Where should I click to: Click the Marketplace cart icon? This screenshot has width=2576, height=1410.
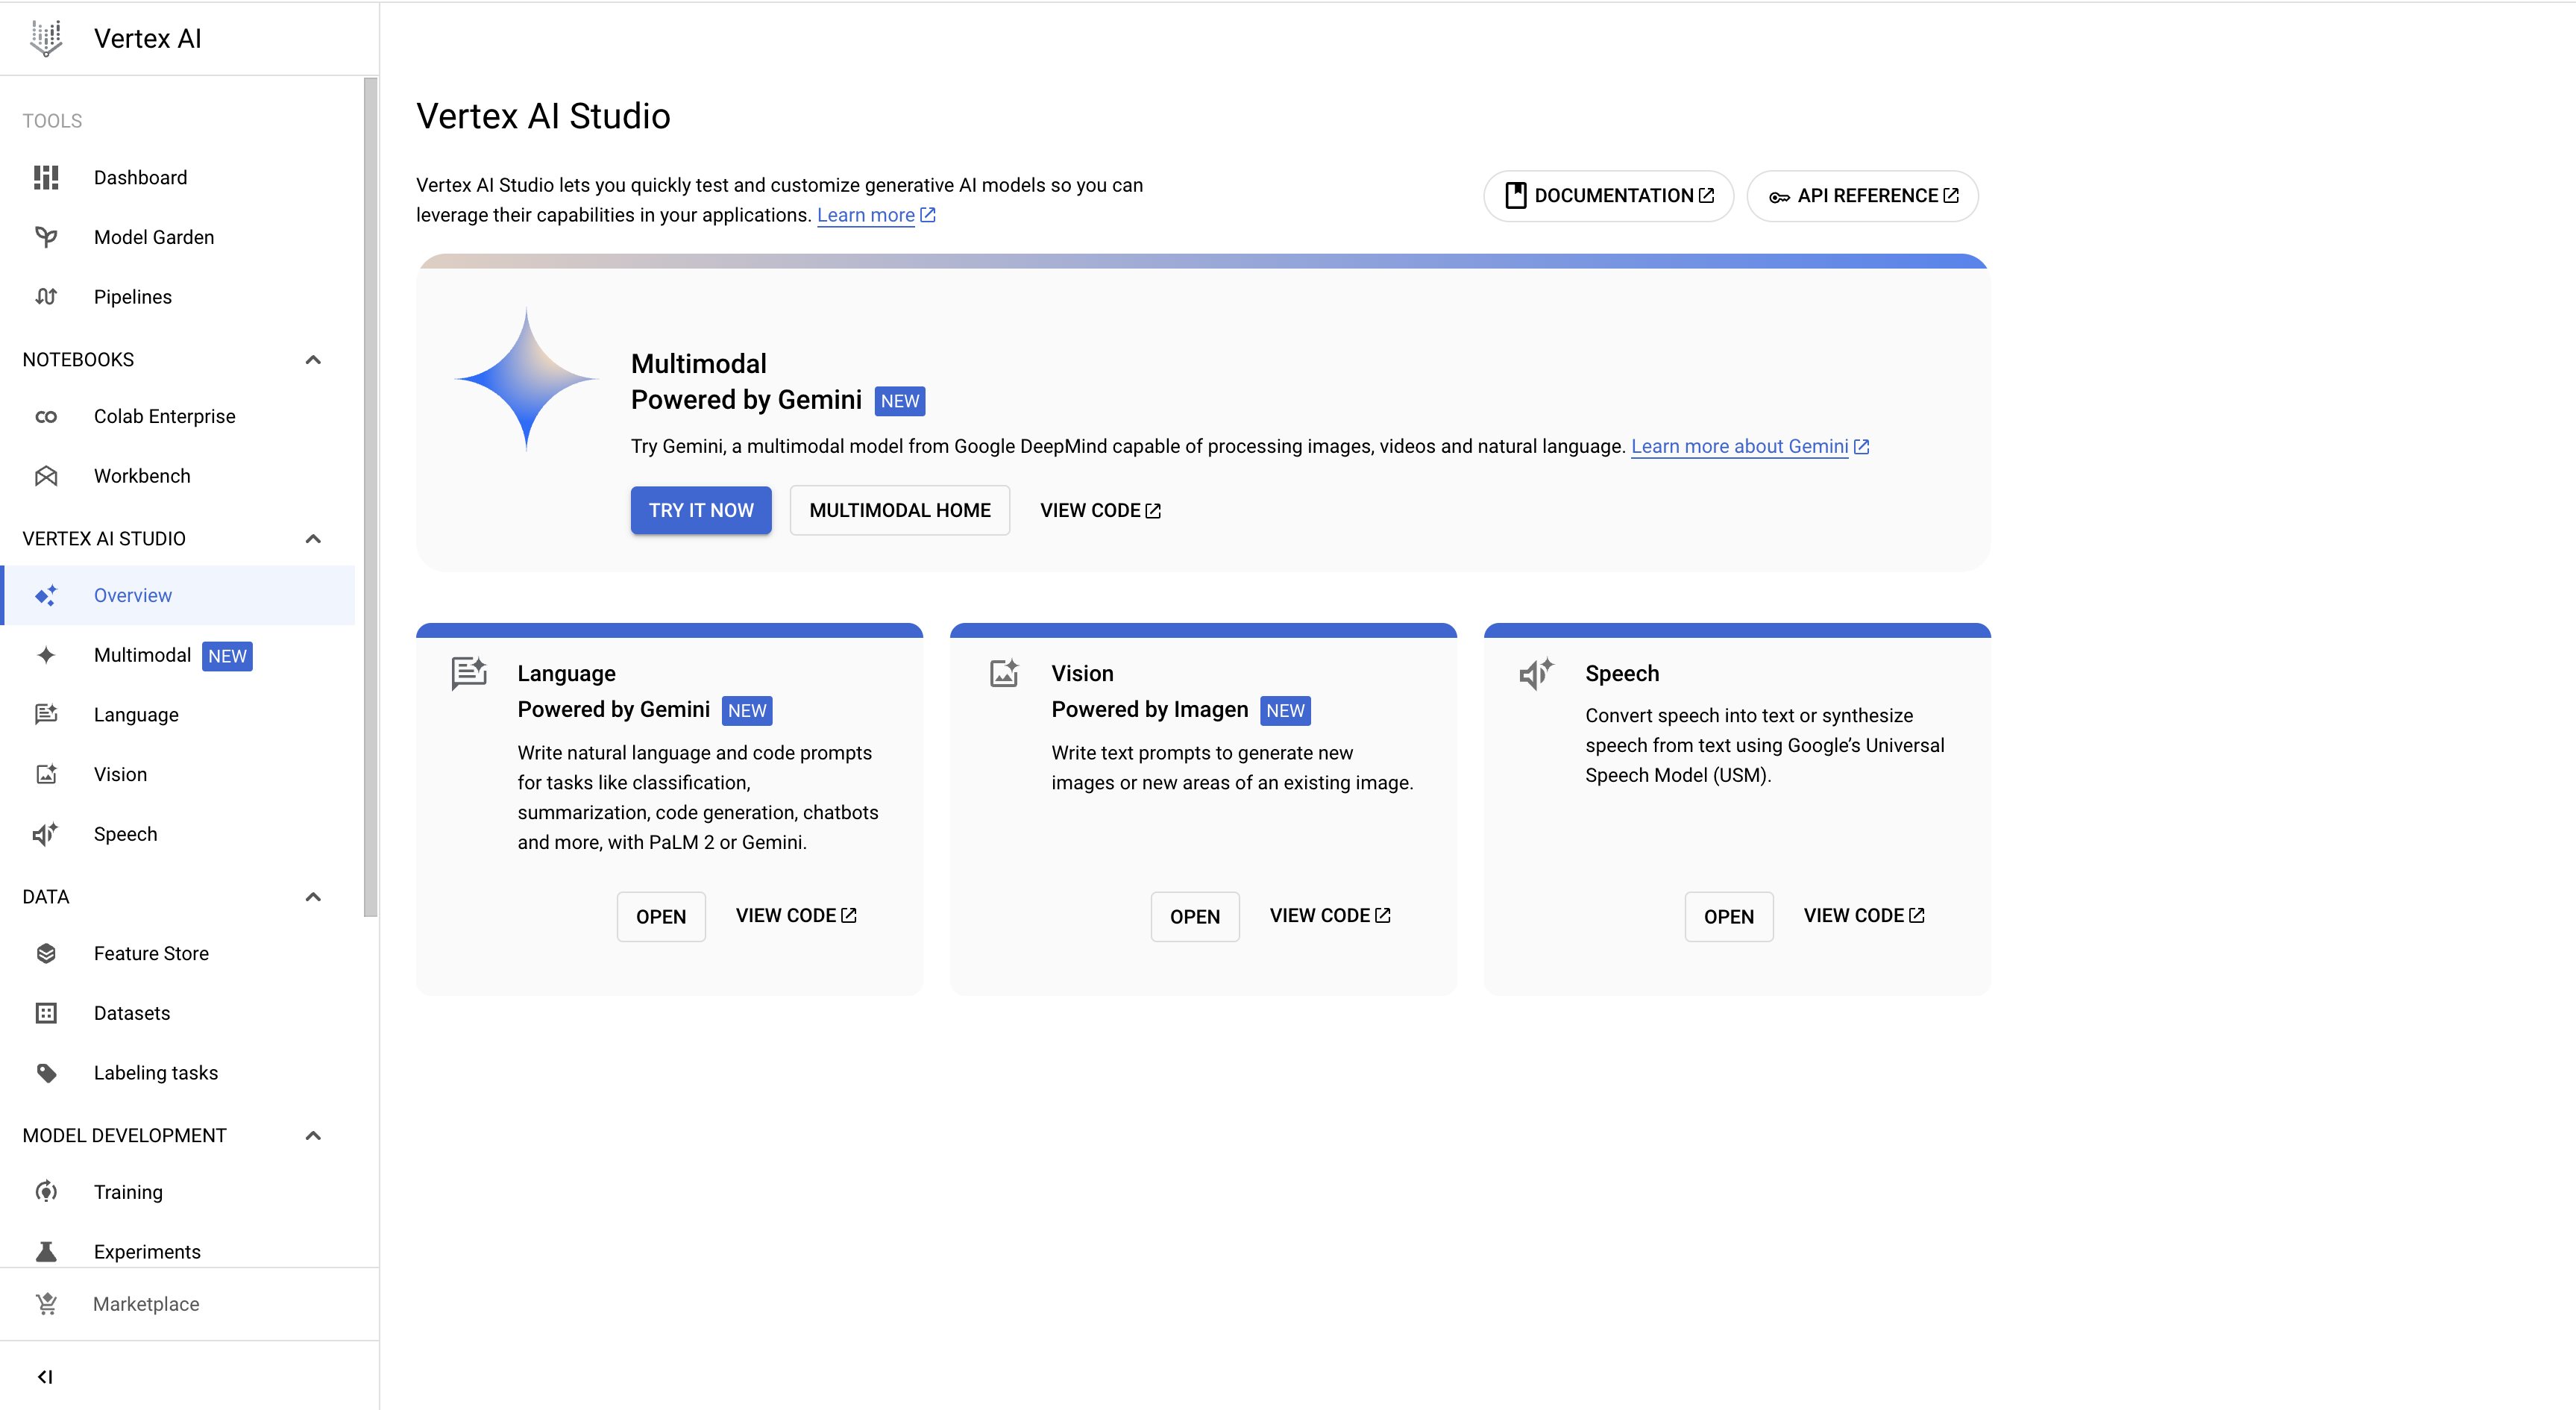(x=46, y=1303)
